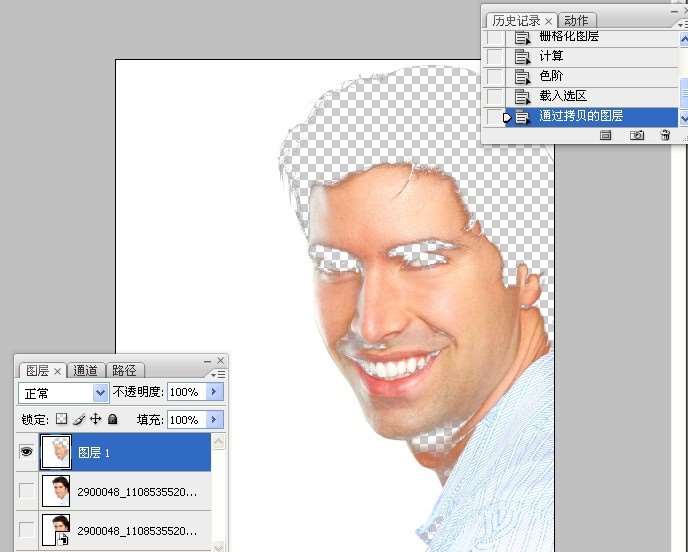Switch to the 动作 tab
688x552 pixels.
tap(576, 20)
